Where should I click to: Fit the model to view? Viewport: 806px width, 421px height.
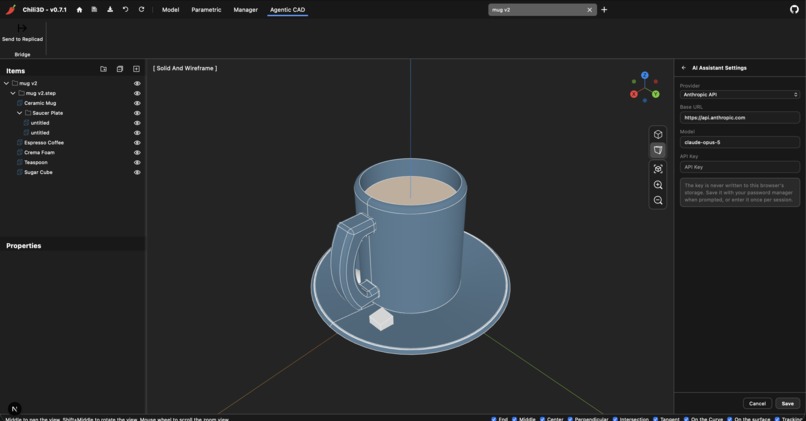pos(658,169)
